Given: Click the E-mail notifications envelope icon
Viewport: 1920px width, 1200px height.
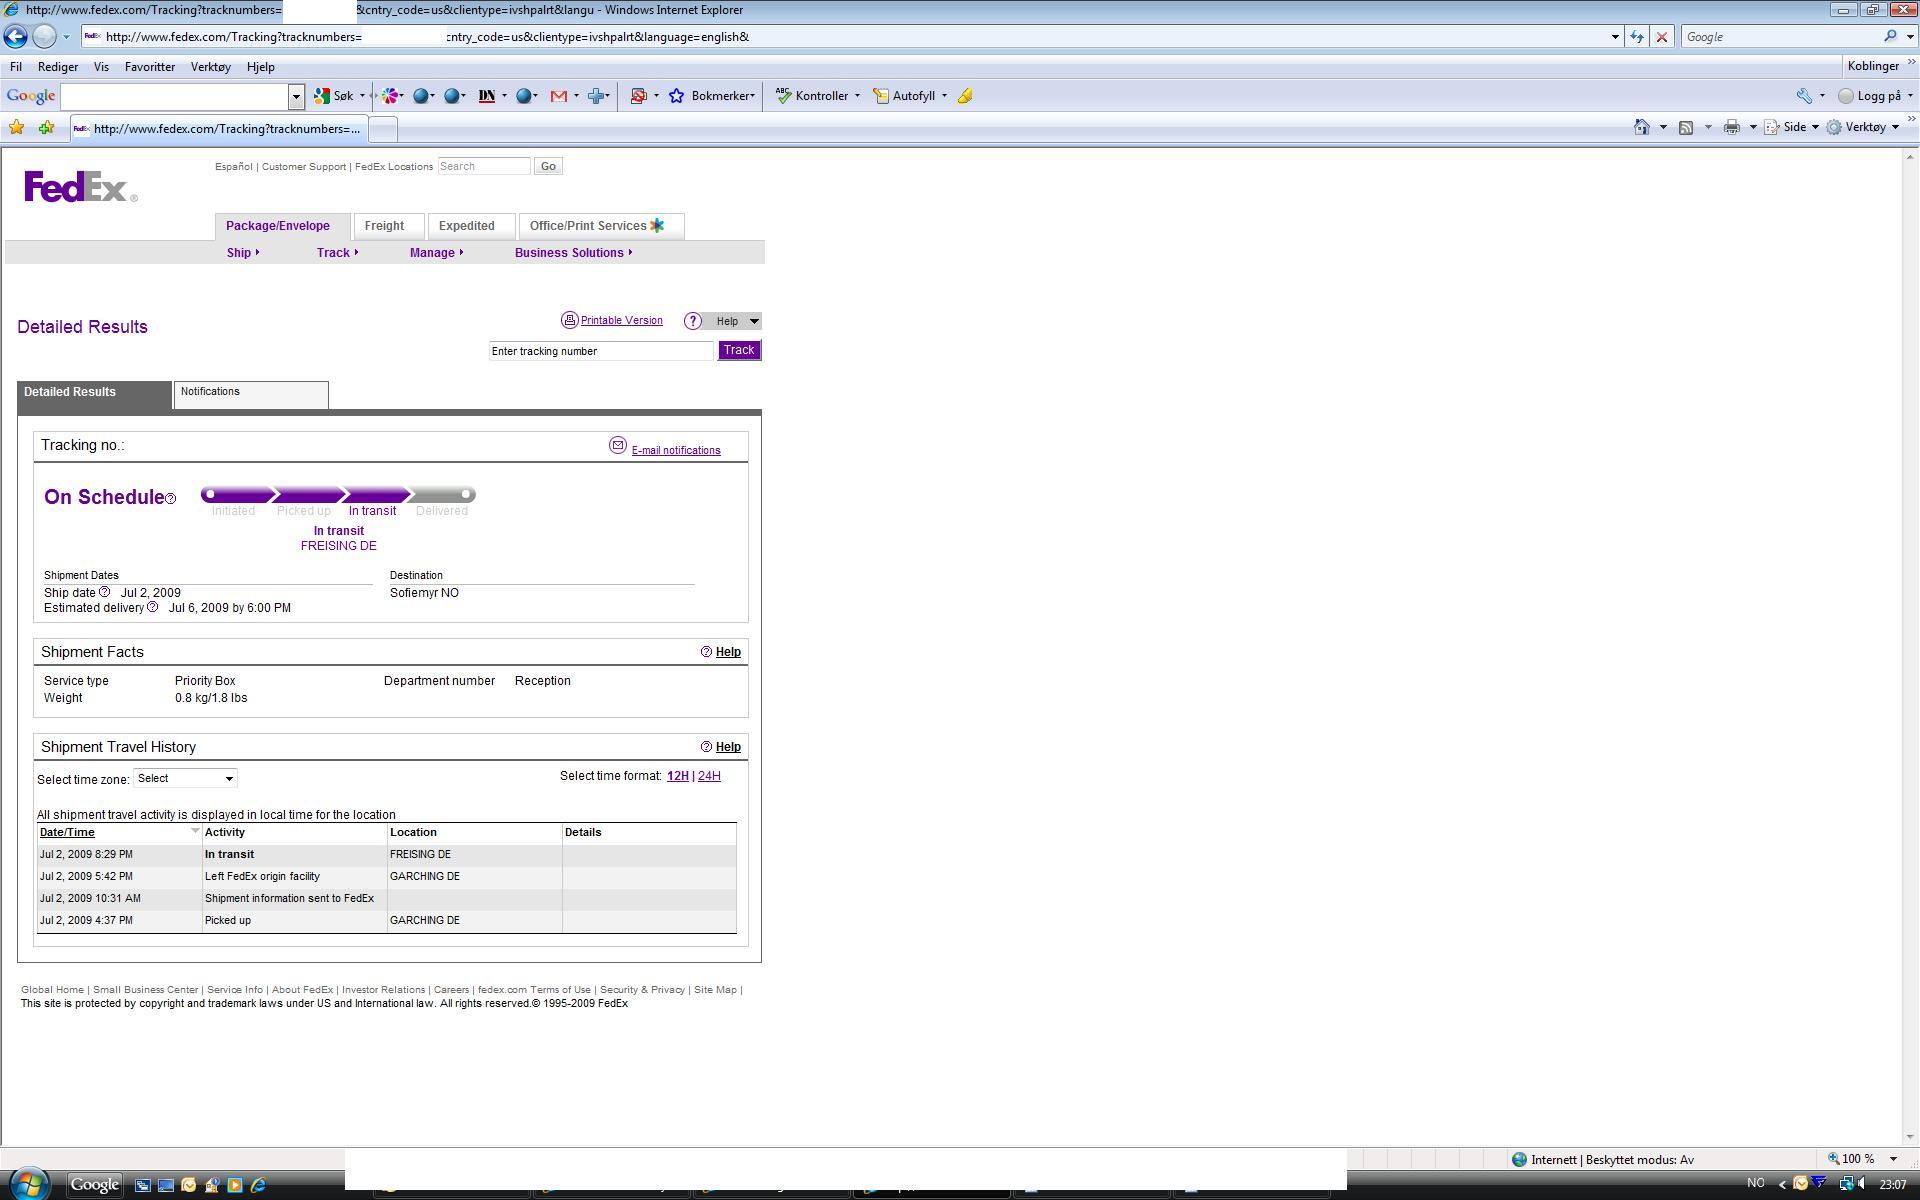Looking at the screenshot, I should coord(618,445).
